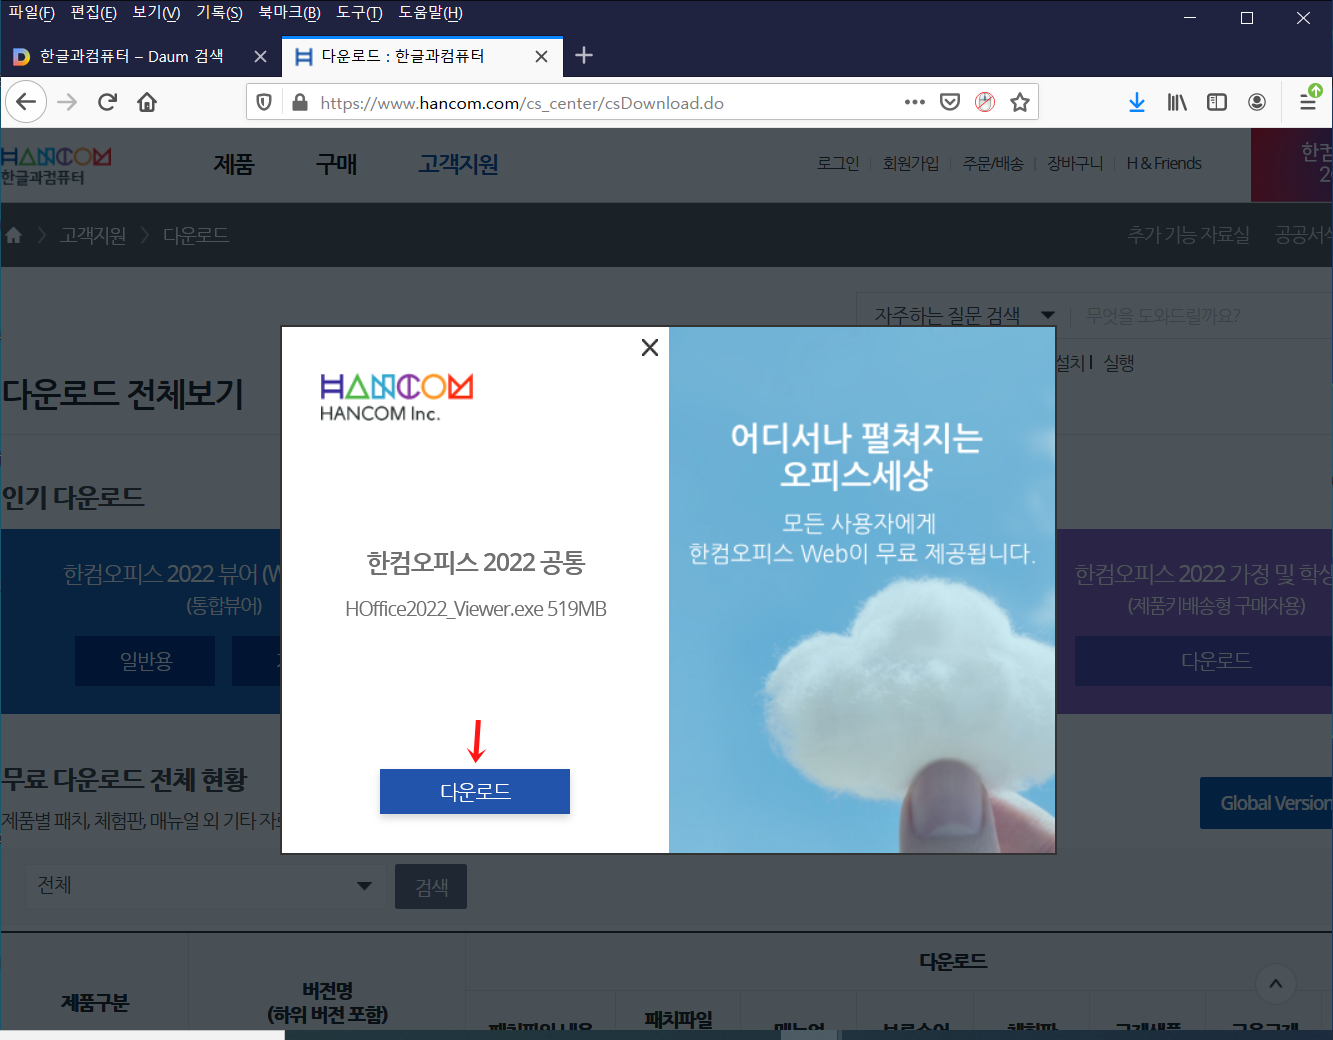1333x1040 pixels.
Task: Open the 기록(S) menu
Action: coord(219,13)
